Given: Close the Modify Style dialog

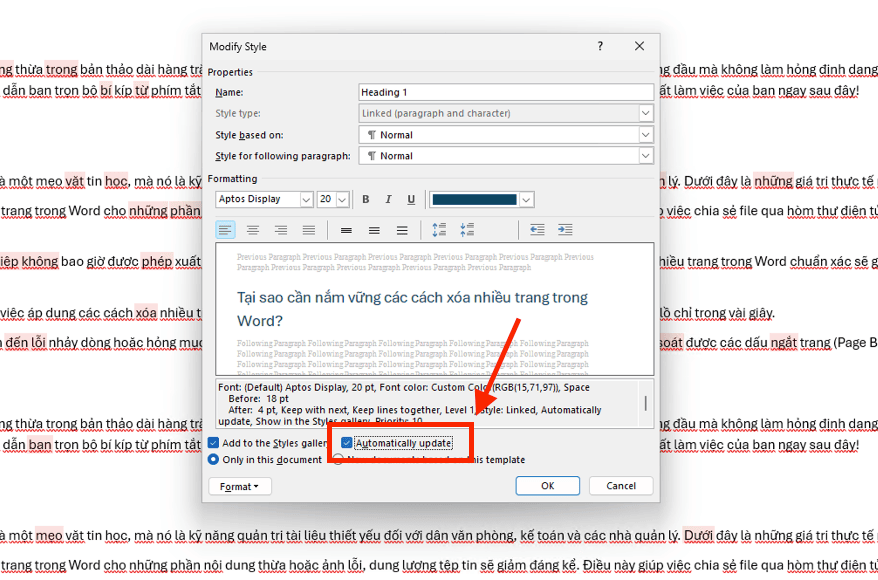Looking at the screenshot, I should coord(639,46).
